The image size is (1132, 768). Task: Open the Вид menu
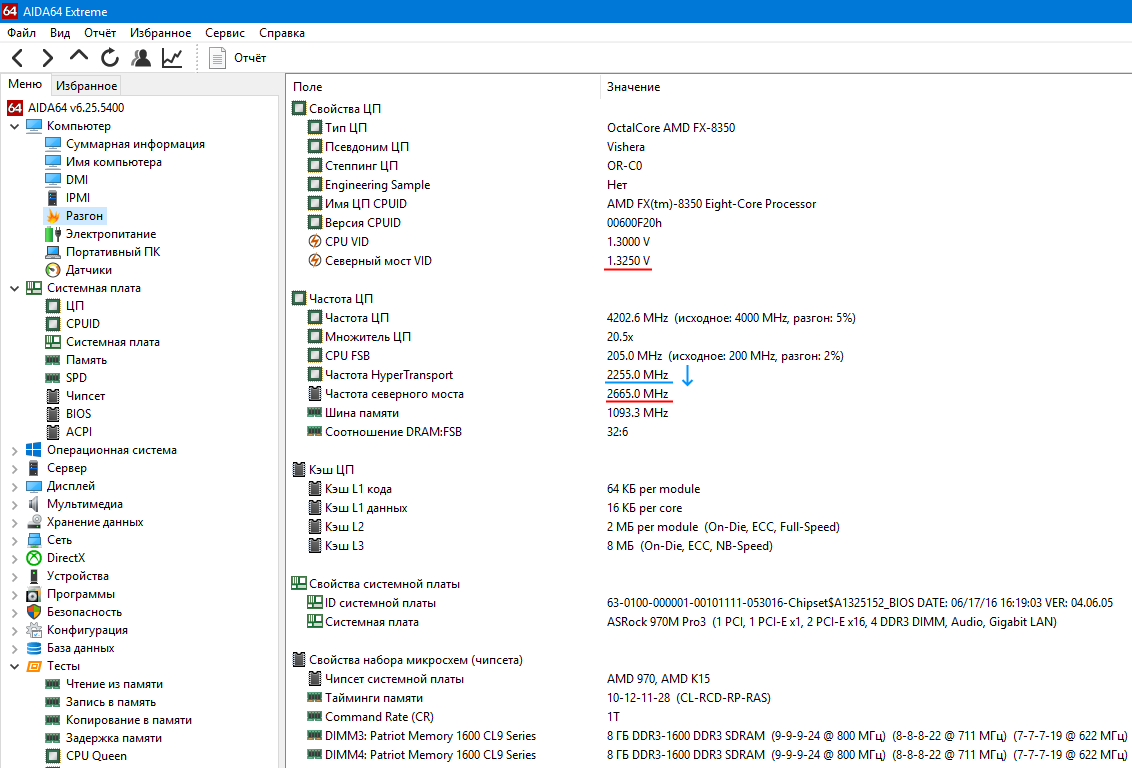point(60,32)
